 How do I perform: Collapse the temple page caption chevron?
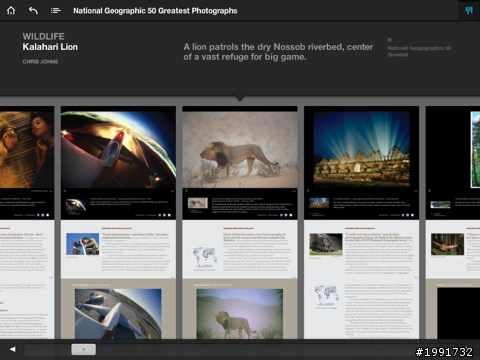(x=416, y=191)
